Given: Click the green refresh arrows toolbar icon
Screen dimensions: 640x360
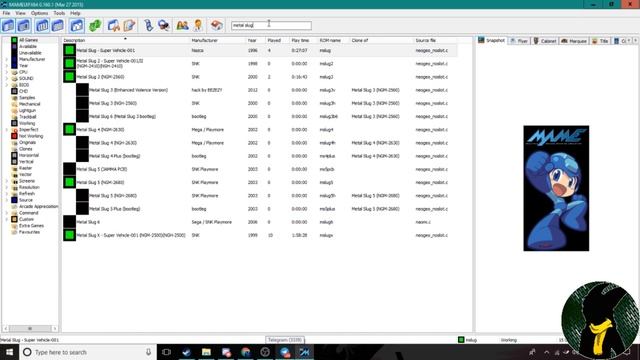Looking at the screenshot, I should click(x=95, y=25).
